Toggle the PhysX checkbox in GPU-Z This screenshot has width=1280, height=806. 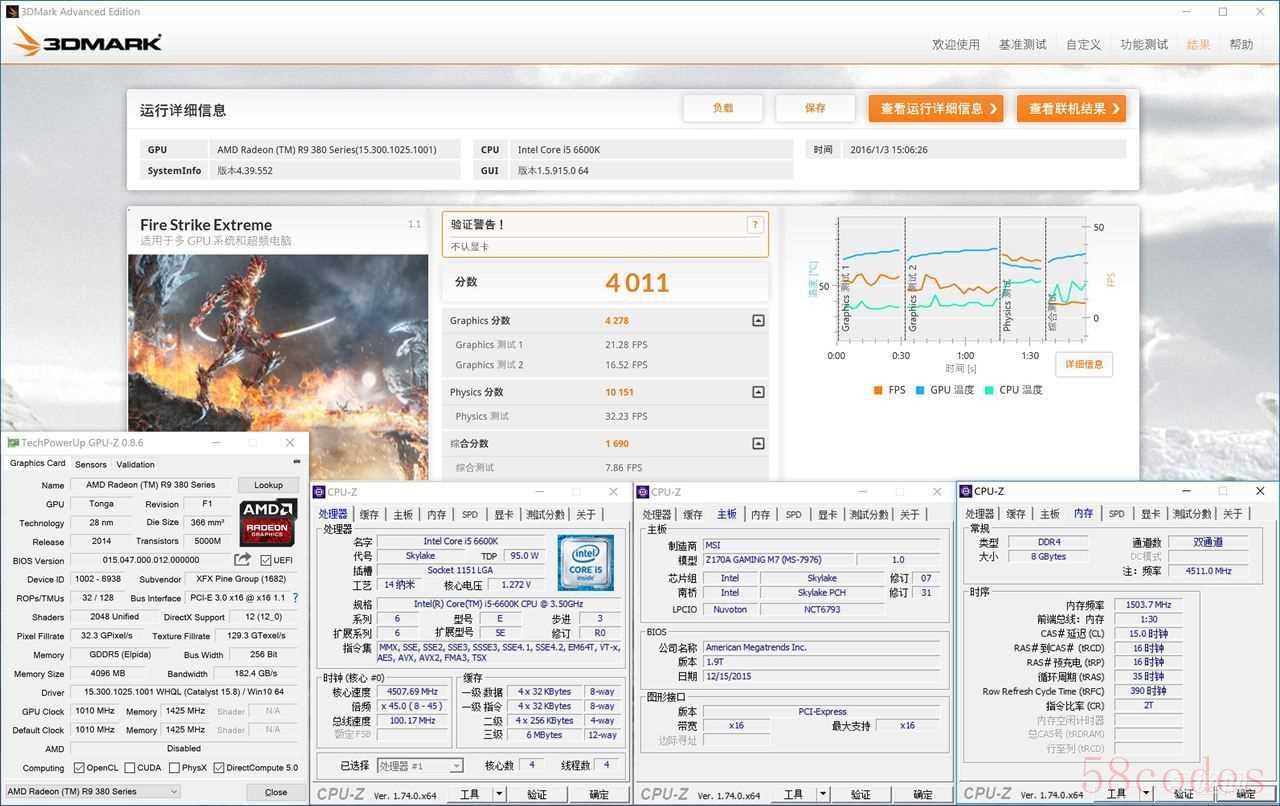(x=174, y=768)
